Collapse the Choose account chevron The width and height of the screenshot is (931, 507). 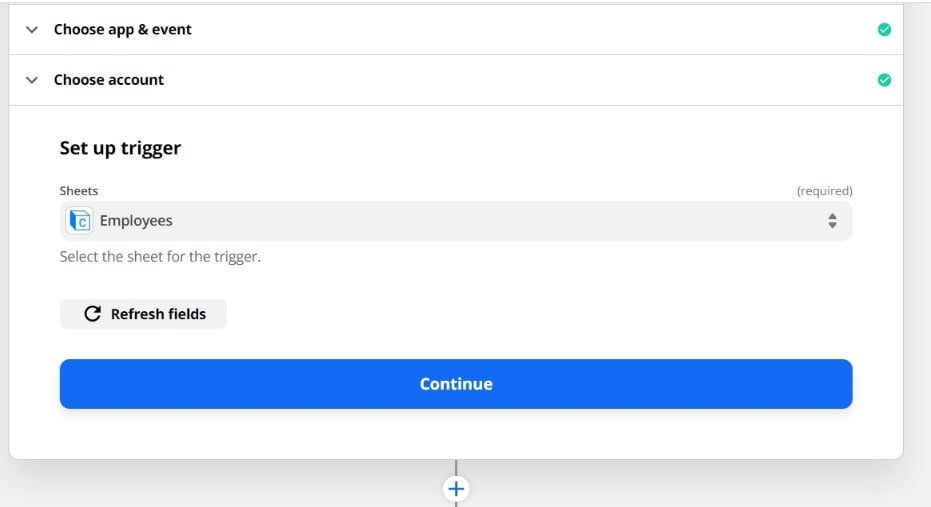point(32,80)
